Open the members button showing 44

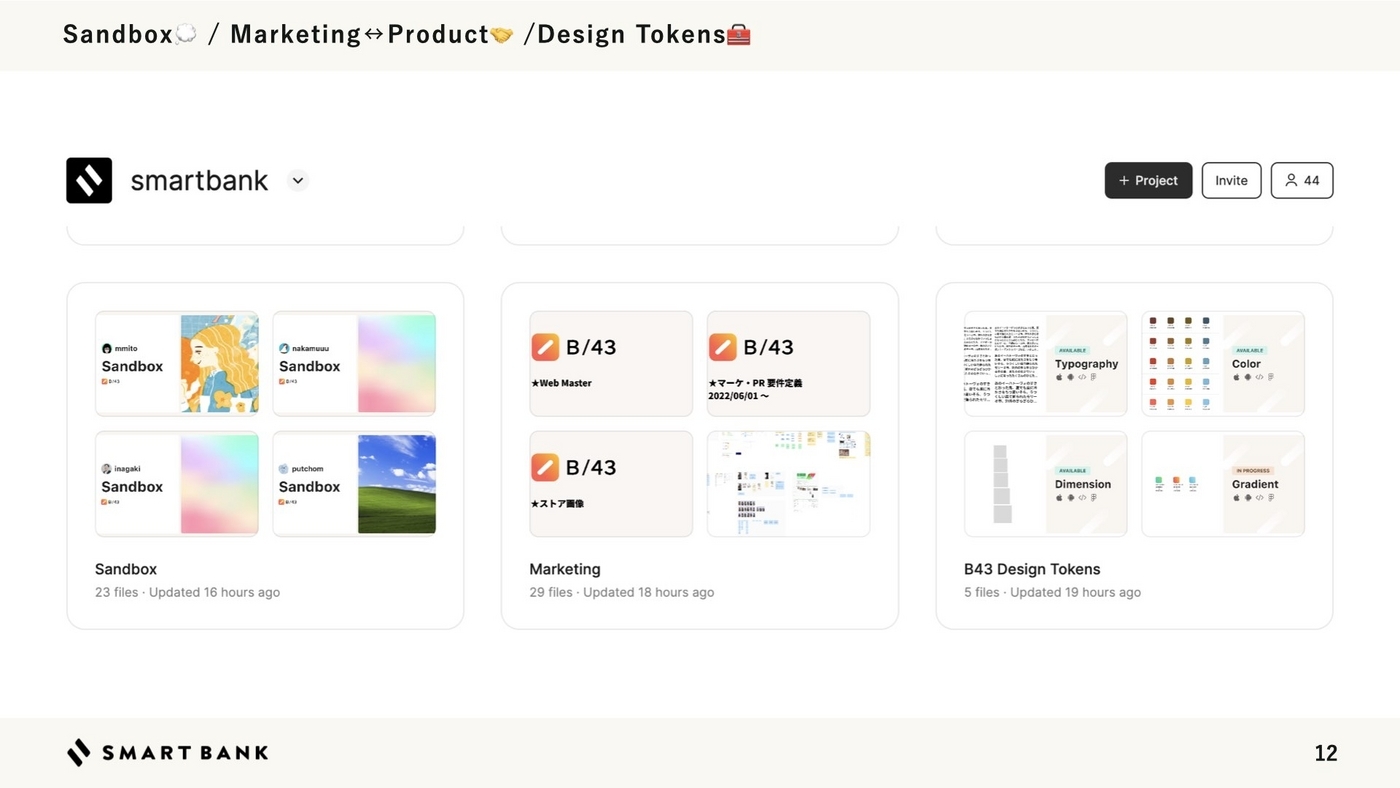point(1302,180)
